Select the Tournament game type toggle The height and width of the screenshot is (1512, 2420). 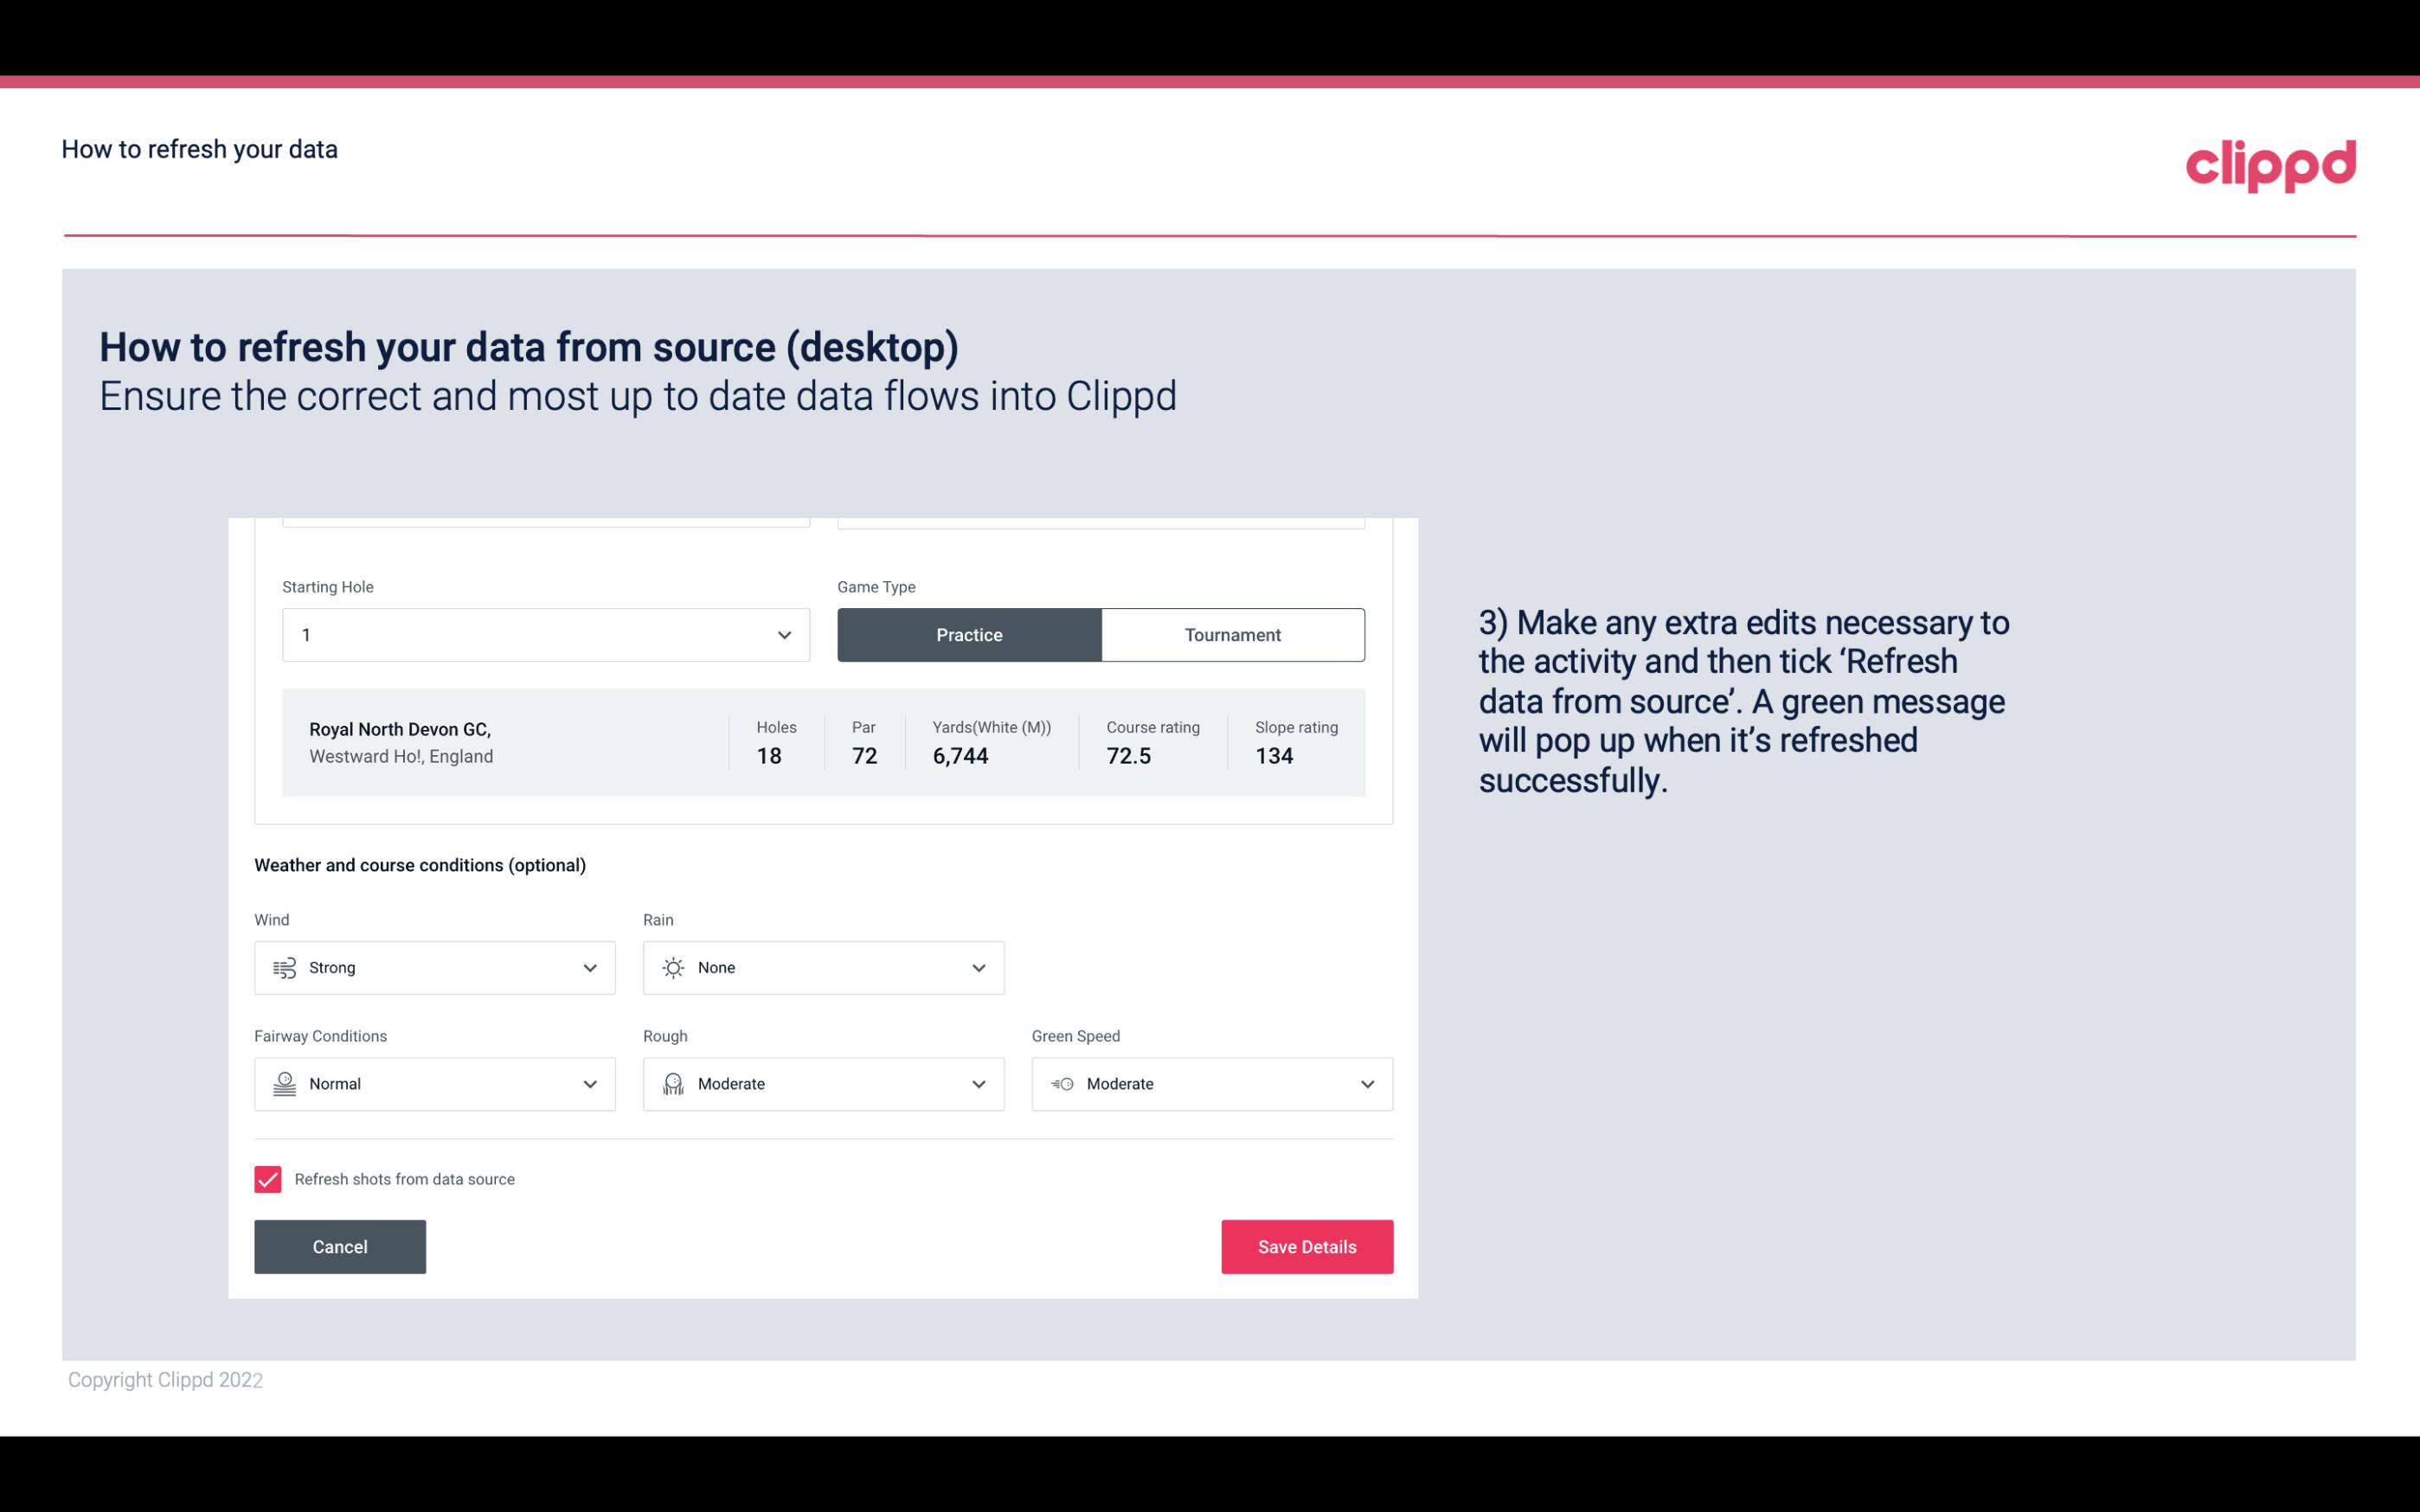click(1232, 634)
